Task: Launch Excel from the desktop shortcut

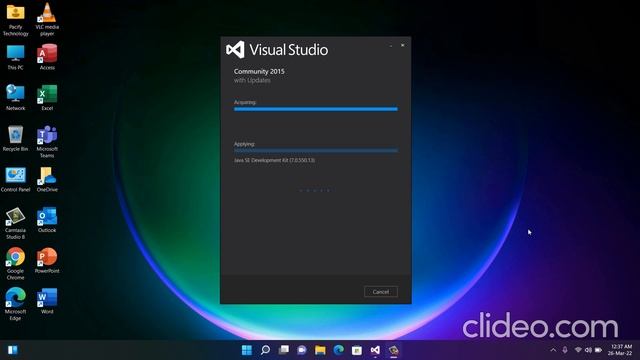Action: pos(47,98)
